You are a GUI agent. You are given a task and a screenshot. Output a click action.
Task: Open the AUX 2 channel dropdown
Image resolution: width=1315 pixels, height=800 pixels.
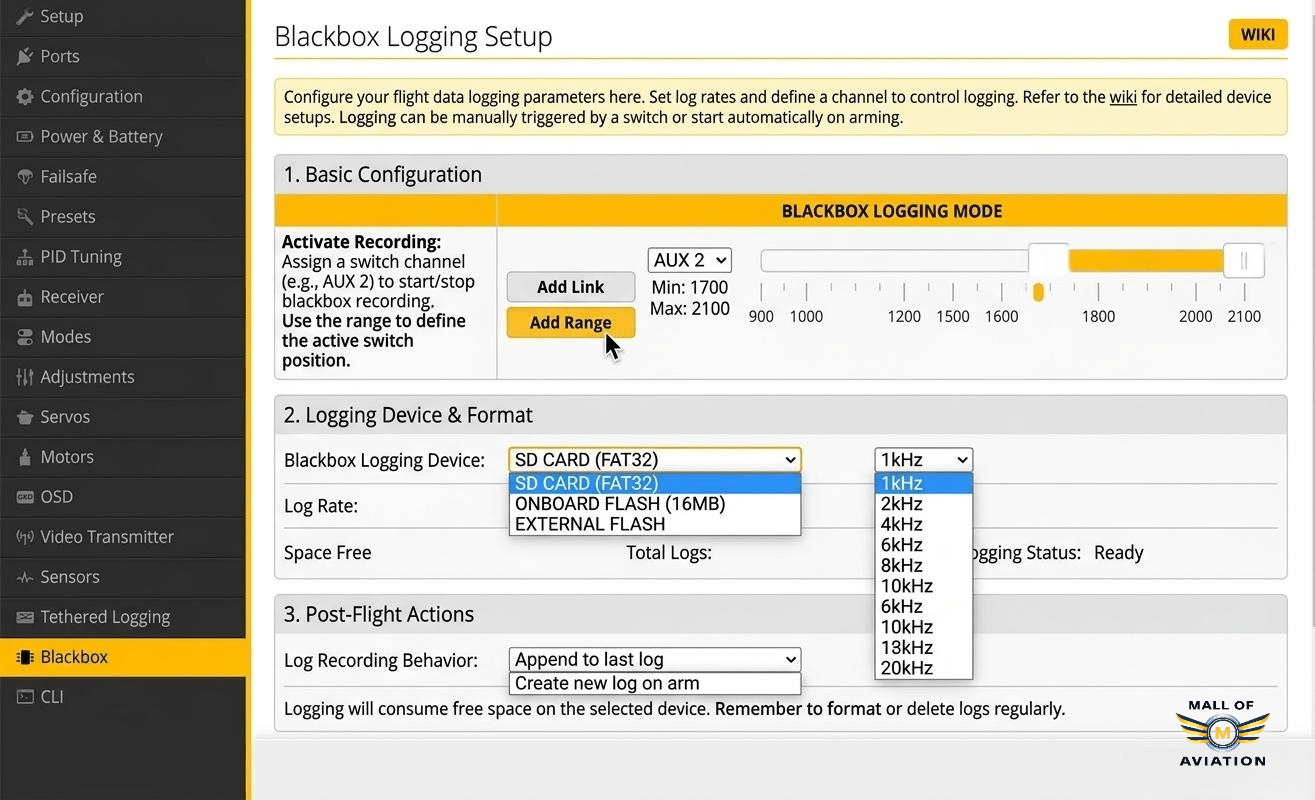click(x=689, y=260)
